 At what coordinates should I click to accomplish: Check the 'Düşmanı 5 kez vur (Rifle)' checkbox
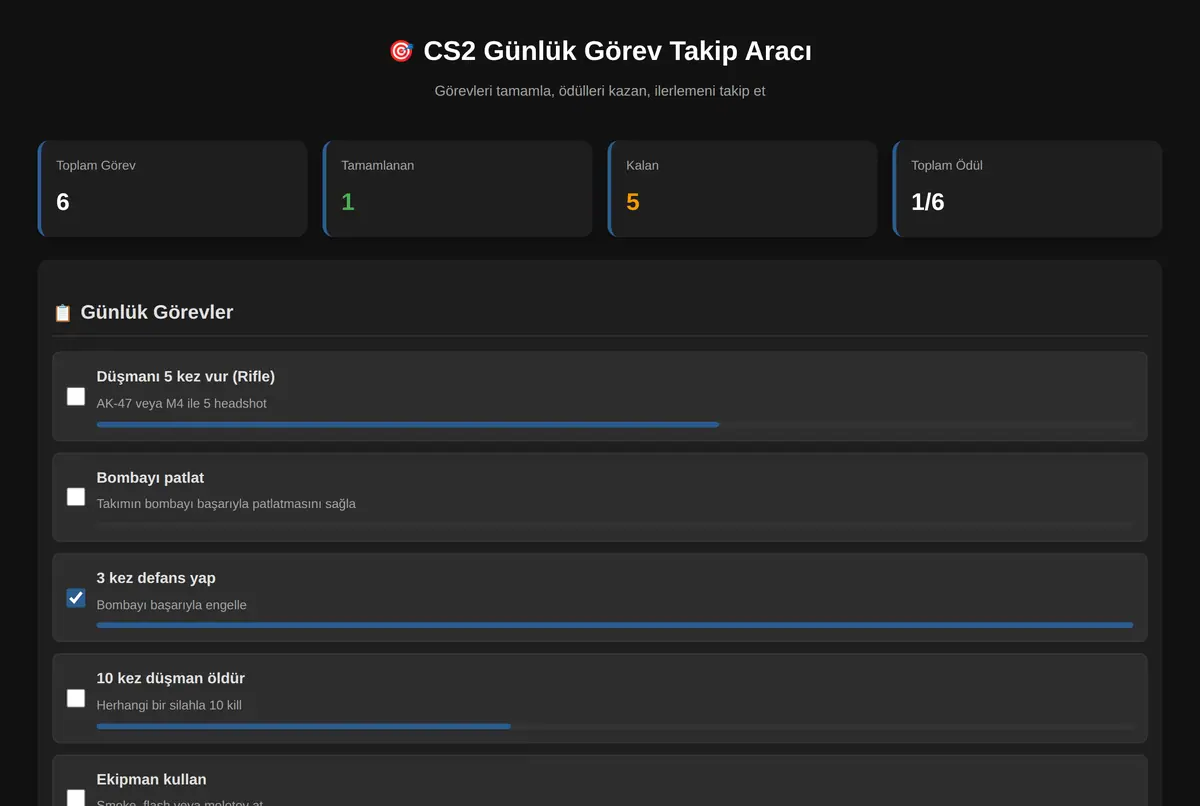coord(76,396)
